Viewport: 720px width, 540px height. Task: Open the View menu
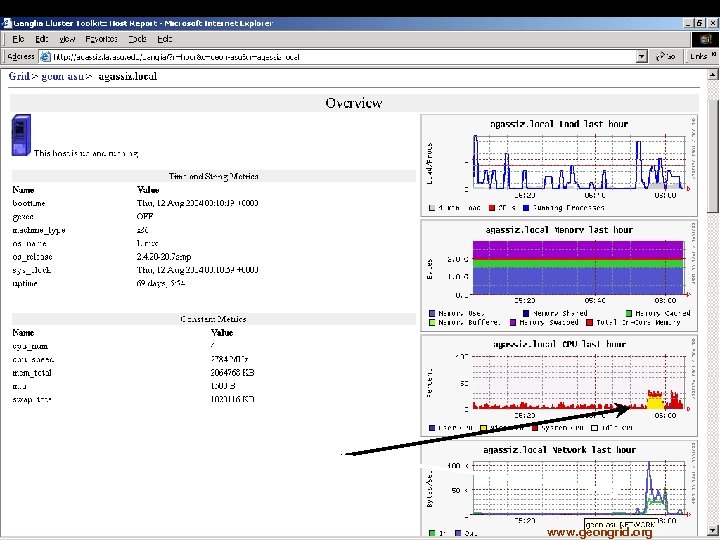pos(67,39)
